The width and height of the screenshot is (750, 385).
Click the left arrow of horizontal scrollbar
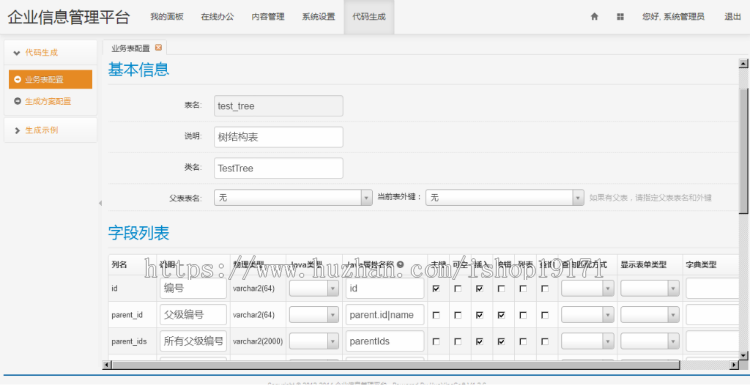coord(107,365)
